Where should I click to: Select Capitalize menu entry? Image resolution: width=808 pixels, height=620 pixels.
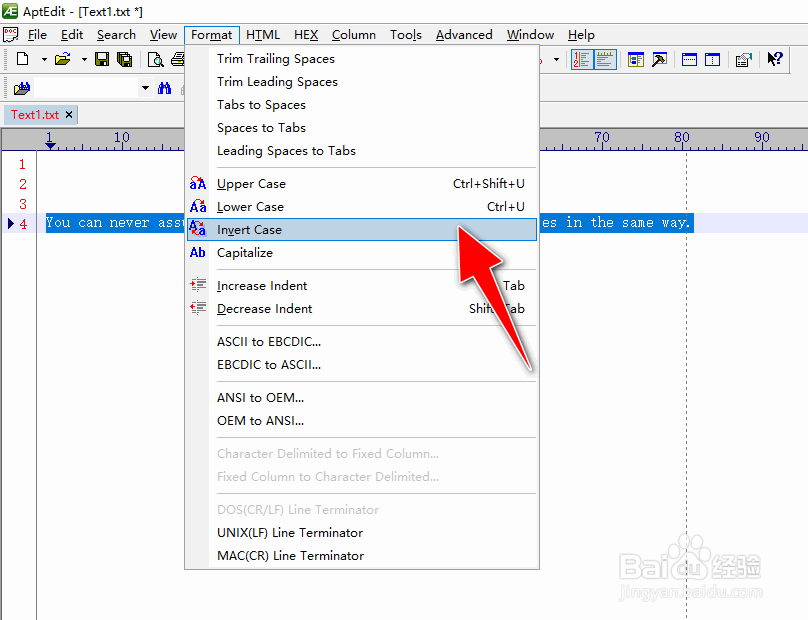(362, 253)
